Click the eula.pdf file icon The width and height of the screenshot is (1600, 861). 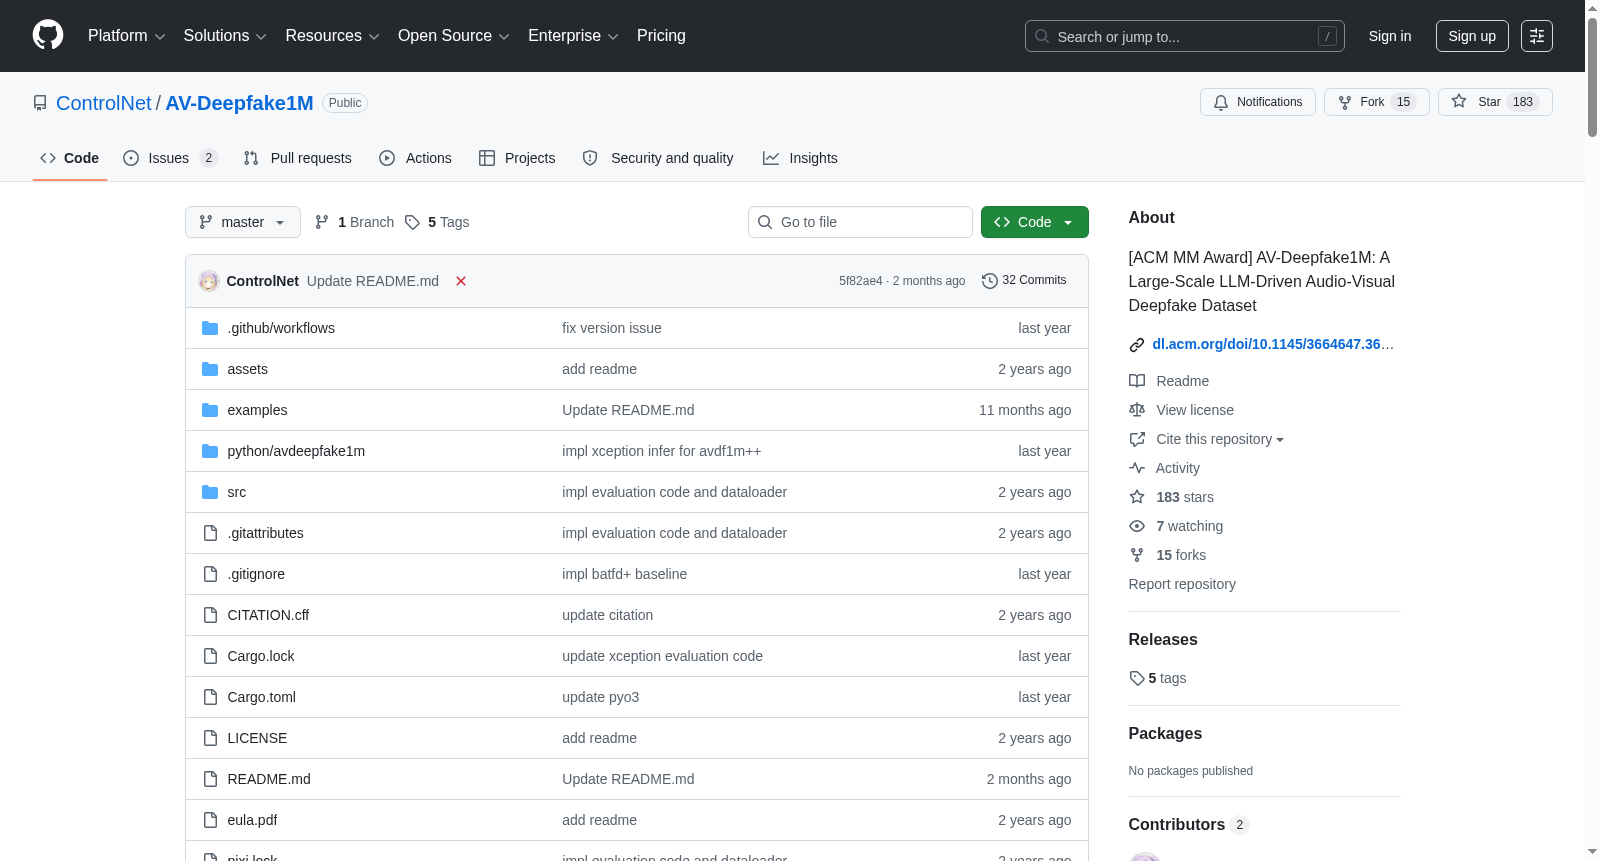click(x=210, y=820)
